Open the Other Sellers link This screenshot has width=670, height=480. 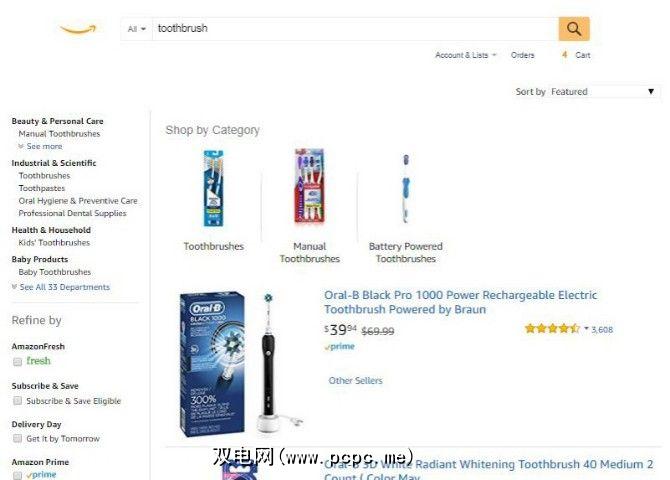tap(356, 380)
